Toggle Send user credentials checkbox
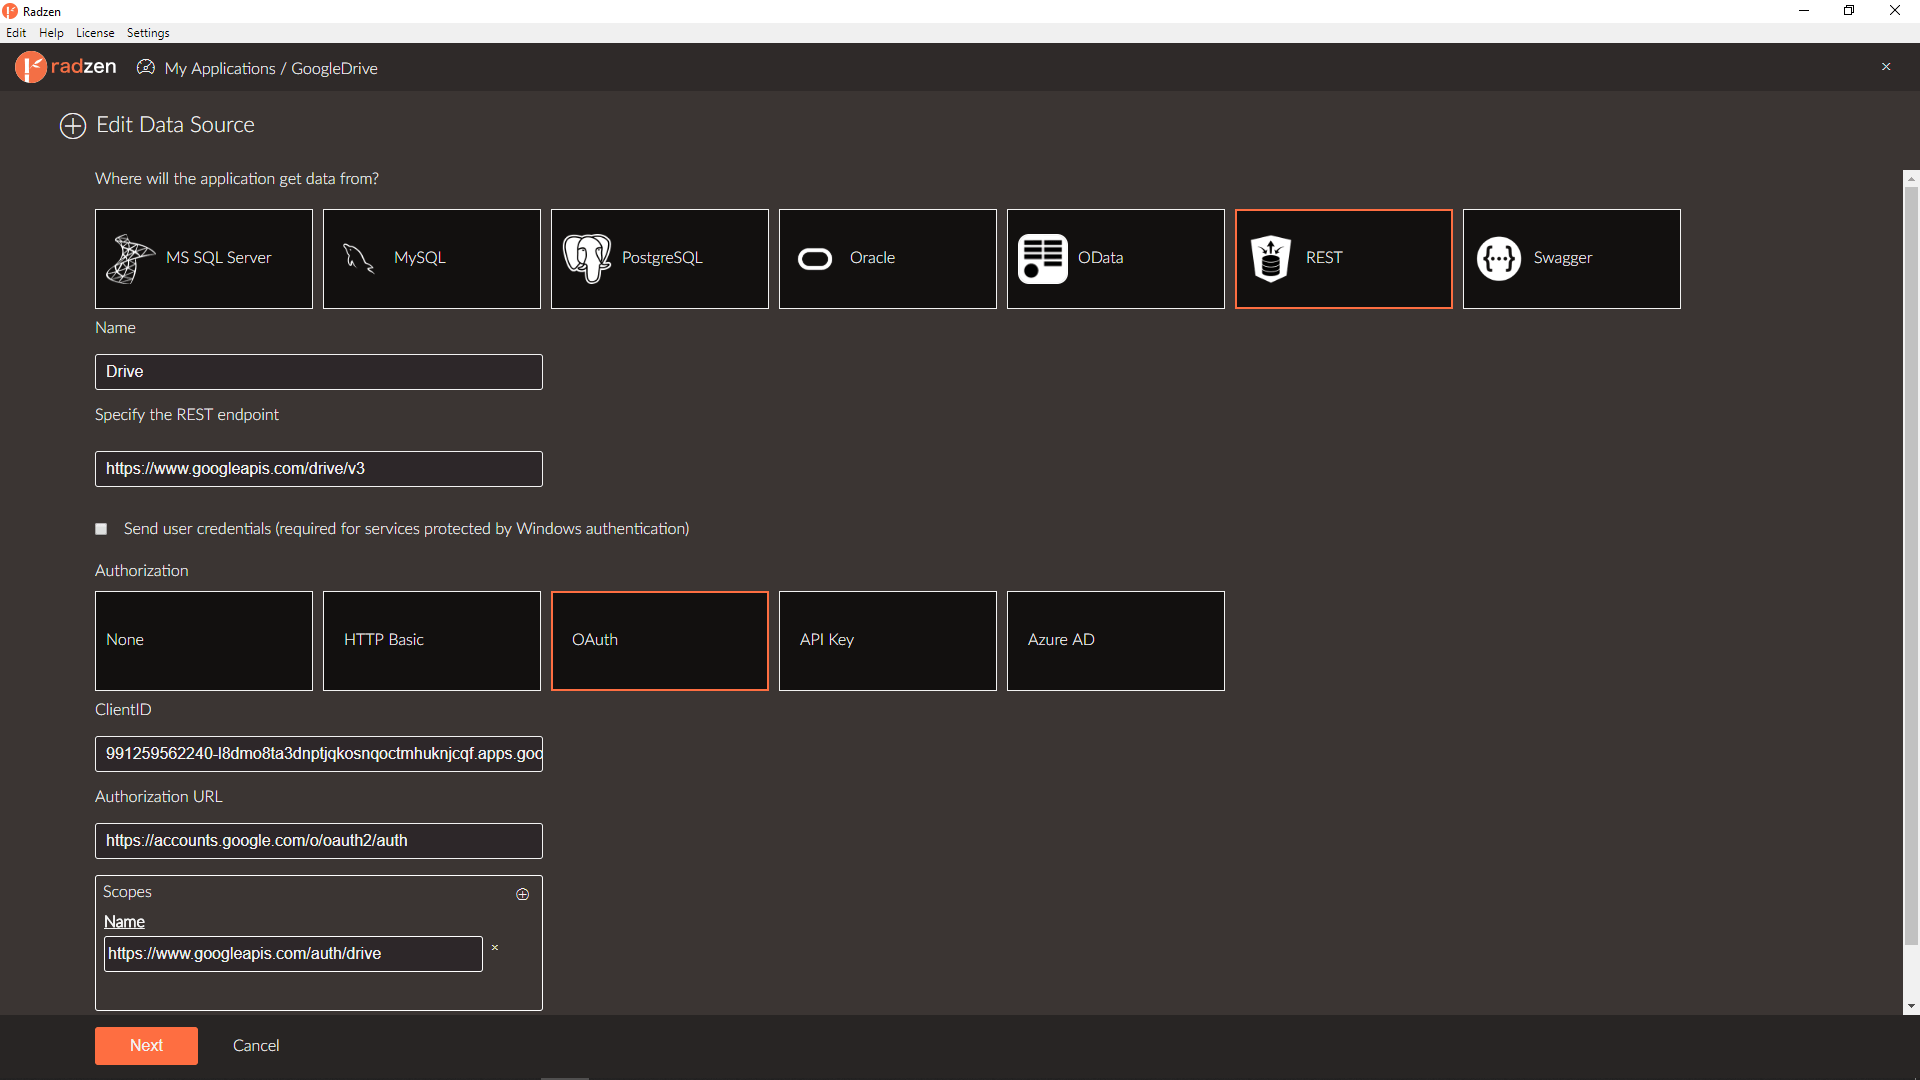1920x1080 pixels. pos(101,529)
